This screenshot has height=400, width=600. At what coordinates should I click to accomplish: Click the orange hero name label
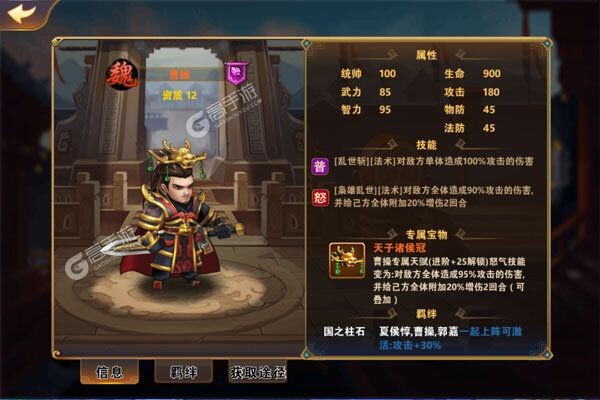click(x=179, y=75)
